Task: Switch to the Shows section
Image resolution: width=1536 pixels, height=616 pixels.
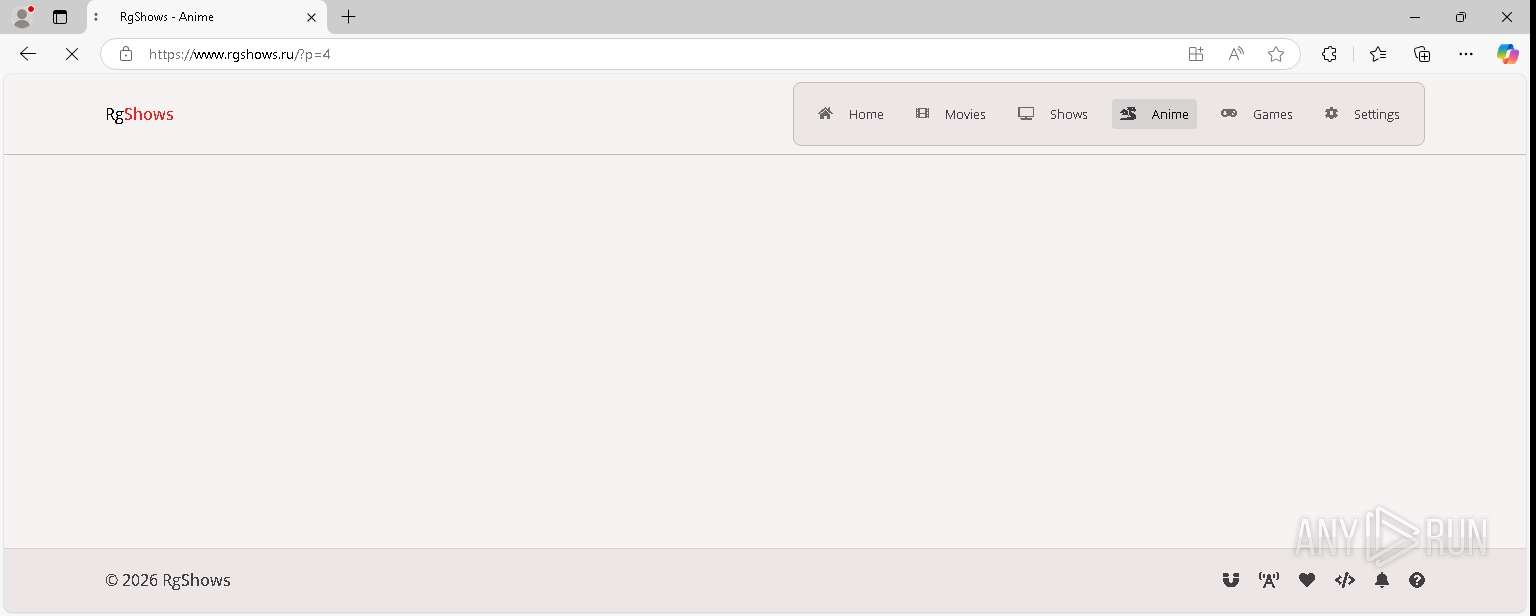Action: 1053,114
